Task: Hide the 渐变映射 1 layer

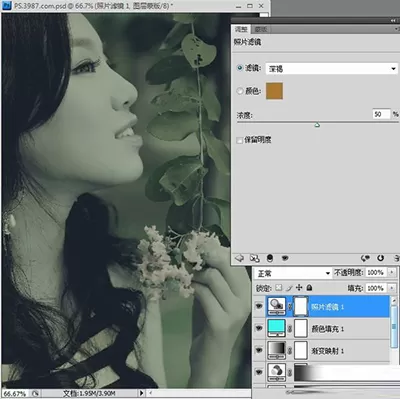Action: coord(259,350)
